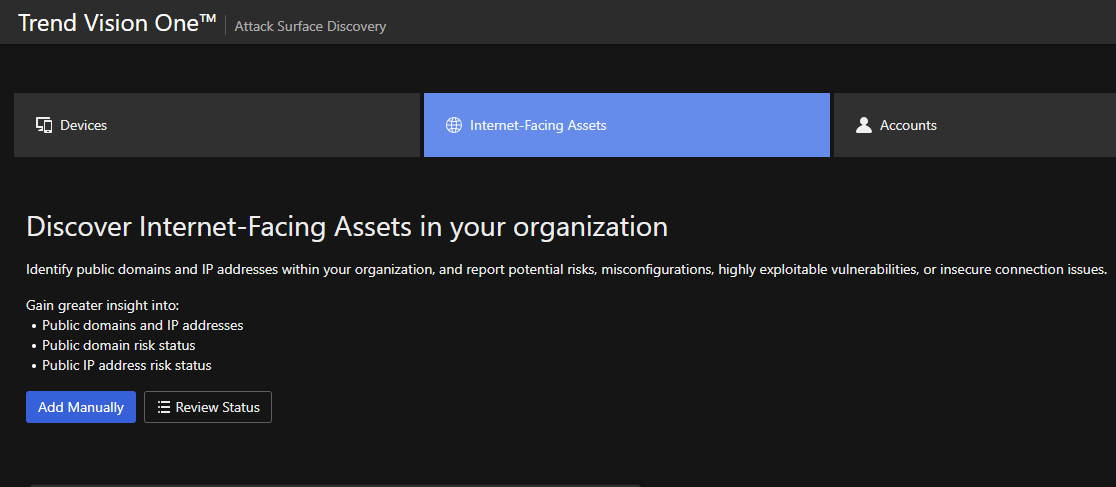Click the Discover Internet-Facing Assets heading
This screenshot has height=487, width=1116.
click(346, 227)
